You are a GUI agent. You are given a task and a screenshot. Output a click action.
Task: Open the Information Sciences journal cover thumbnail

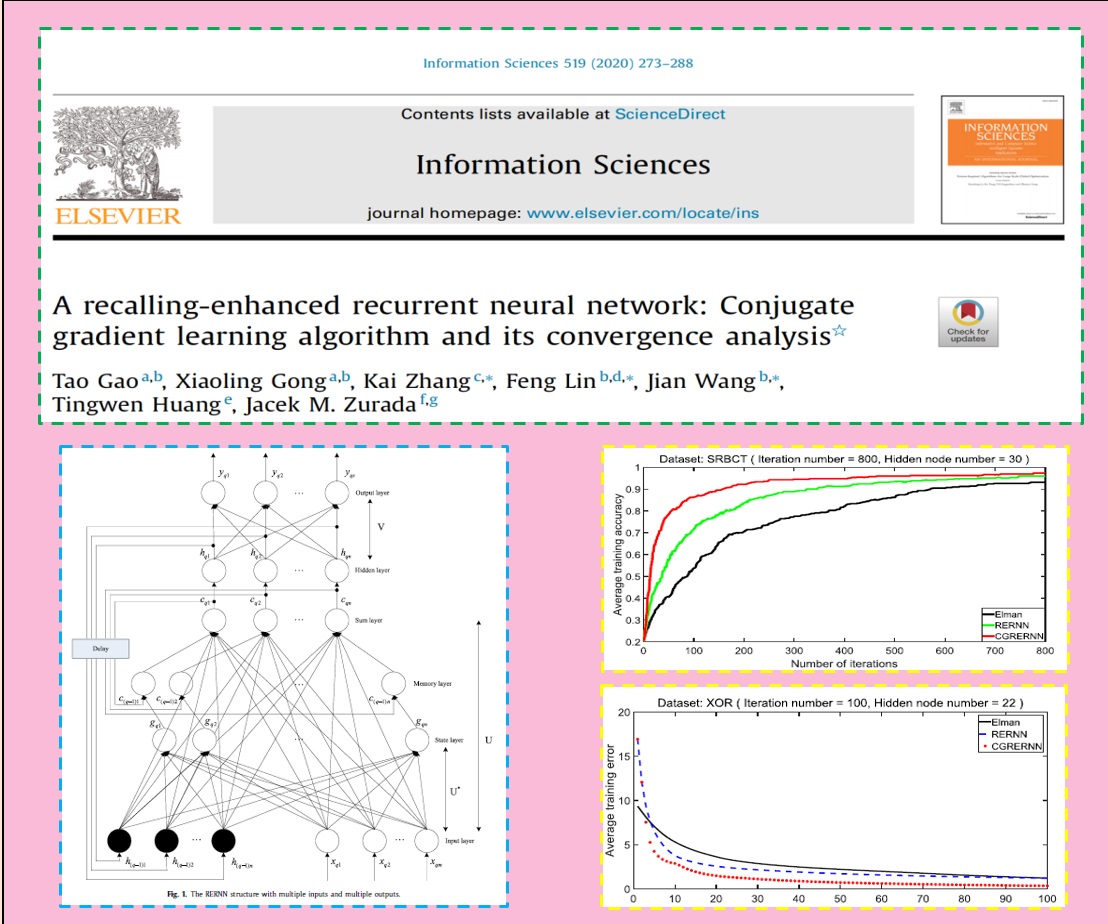(1003, 159)
